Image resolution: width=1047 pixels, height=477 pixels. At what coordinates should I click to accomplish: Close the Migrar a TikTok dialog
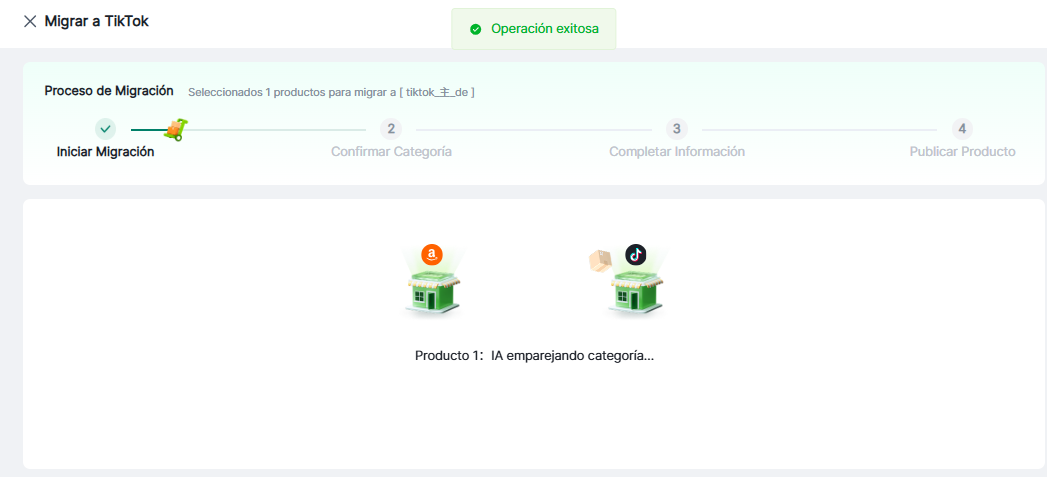[x=29, y=21]
